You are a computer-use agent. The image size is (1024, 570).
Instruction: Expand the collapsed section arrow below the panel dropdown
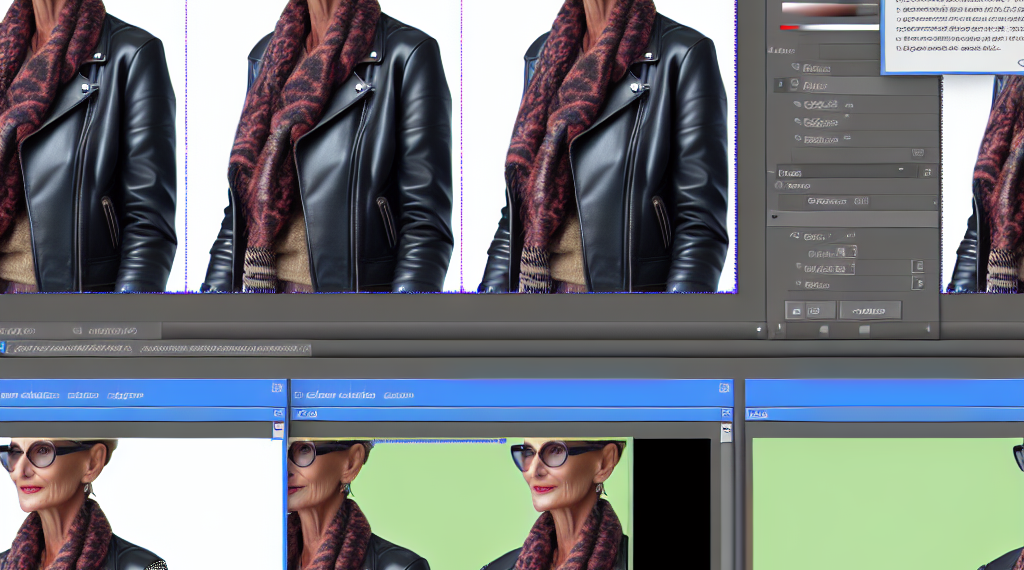[x=773, y=217]
